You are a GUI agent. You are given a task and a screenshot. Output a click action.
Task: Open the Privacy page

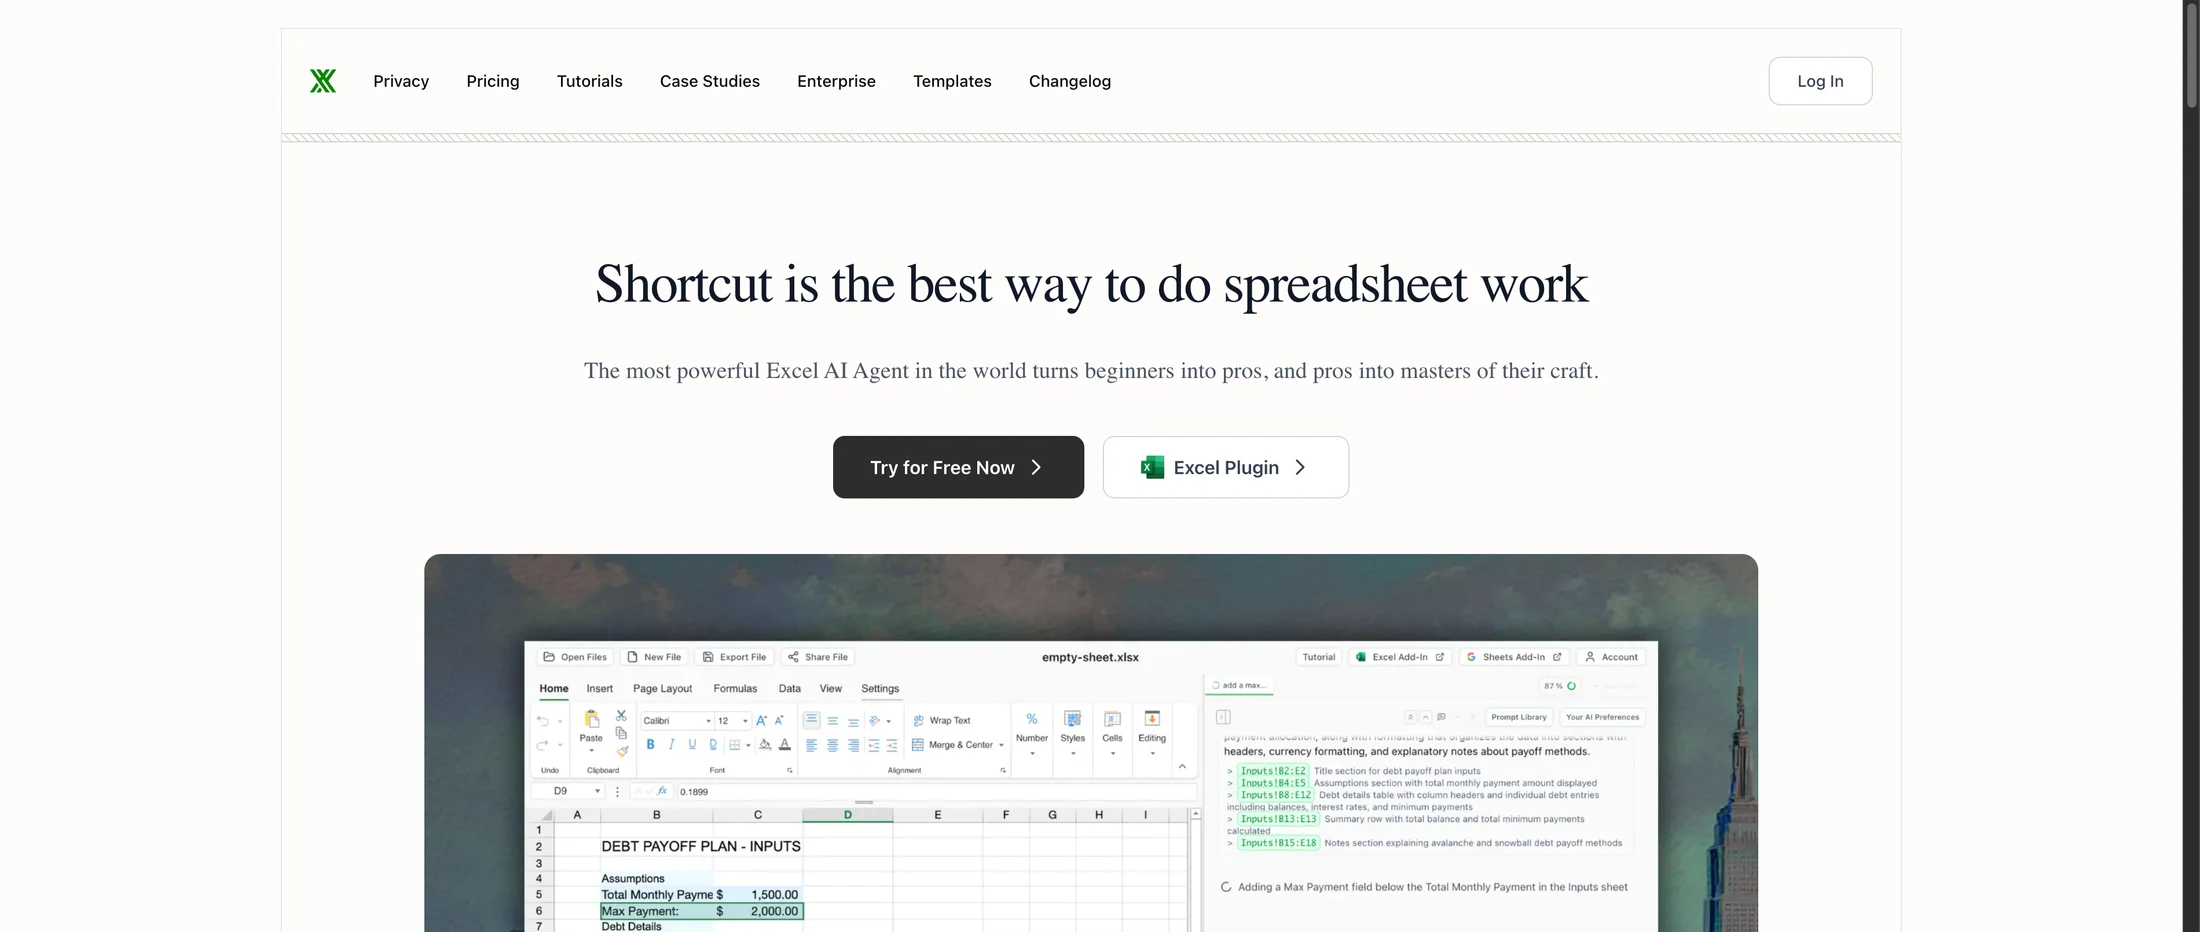(401, 81)
